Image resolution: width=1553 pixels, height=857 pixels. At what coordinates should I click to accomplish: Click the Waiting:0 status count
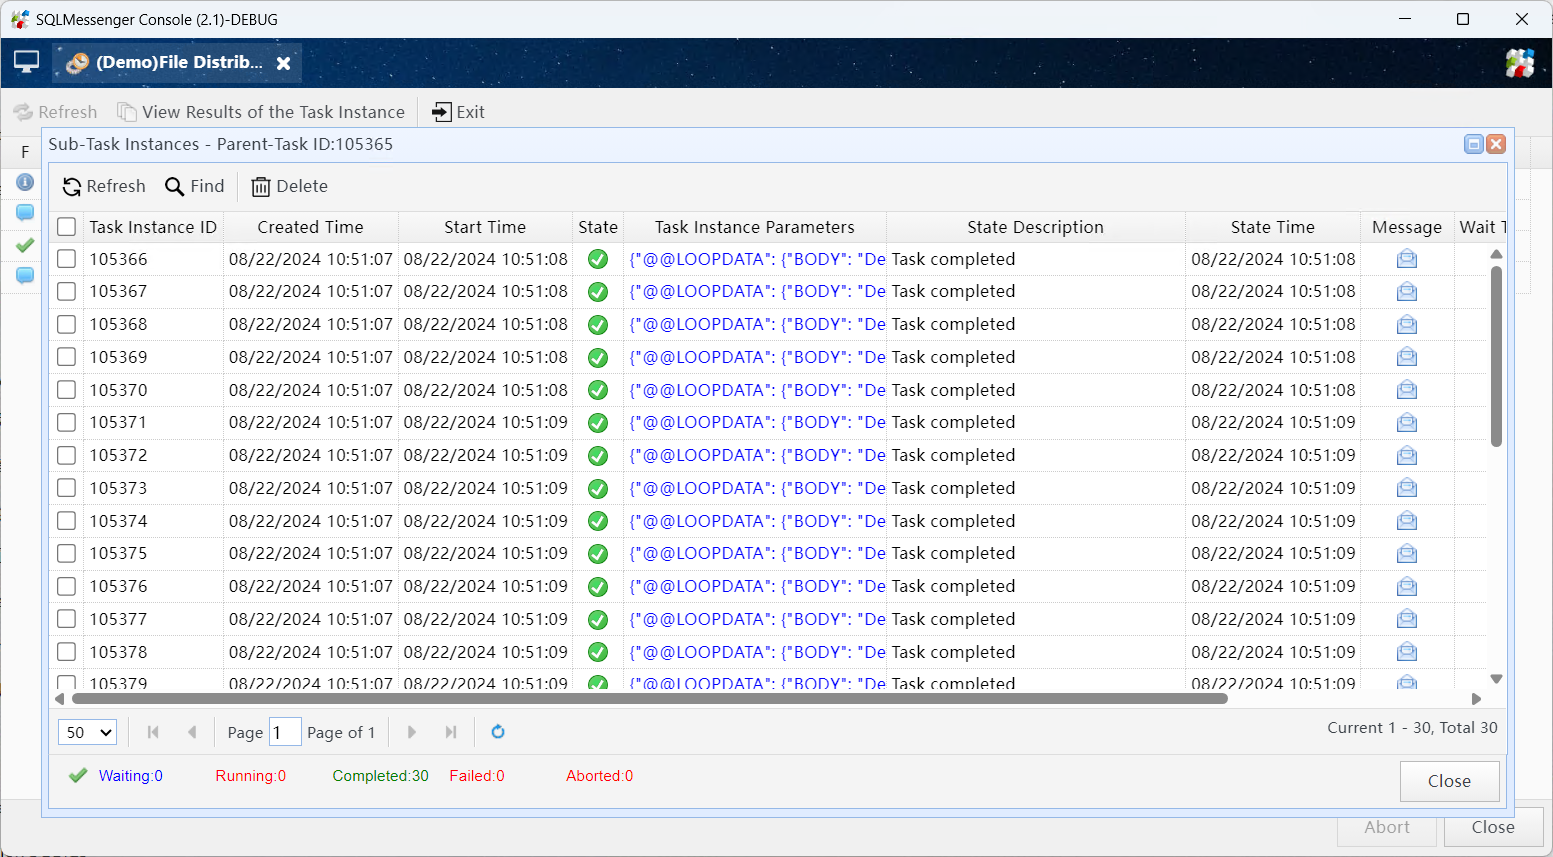point(130,776)
